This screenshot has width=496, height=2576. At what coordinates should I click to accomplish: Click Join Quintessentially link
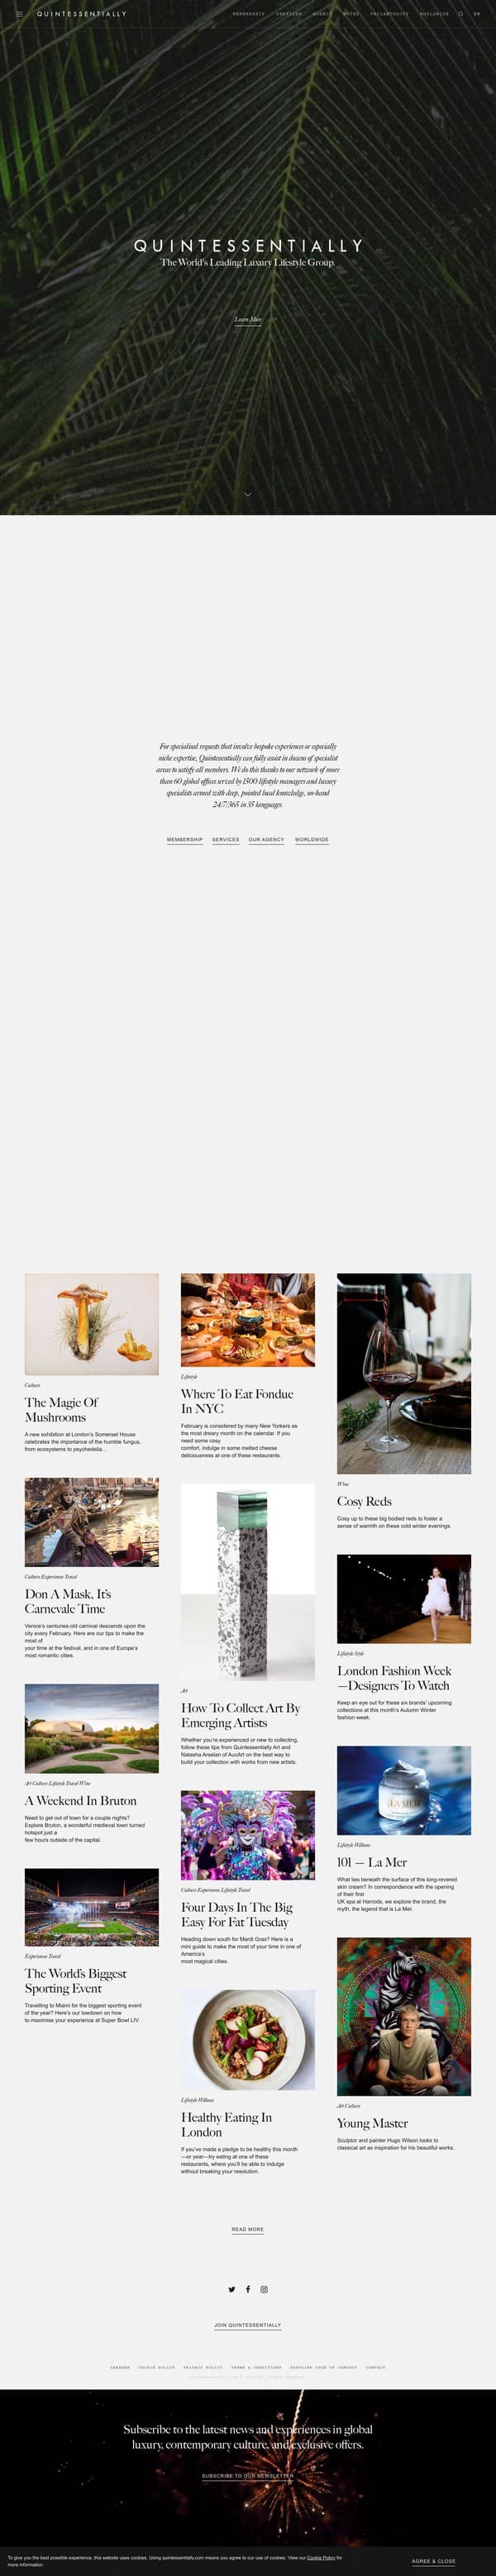(x=248, y=2325)
